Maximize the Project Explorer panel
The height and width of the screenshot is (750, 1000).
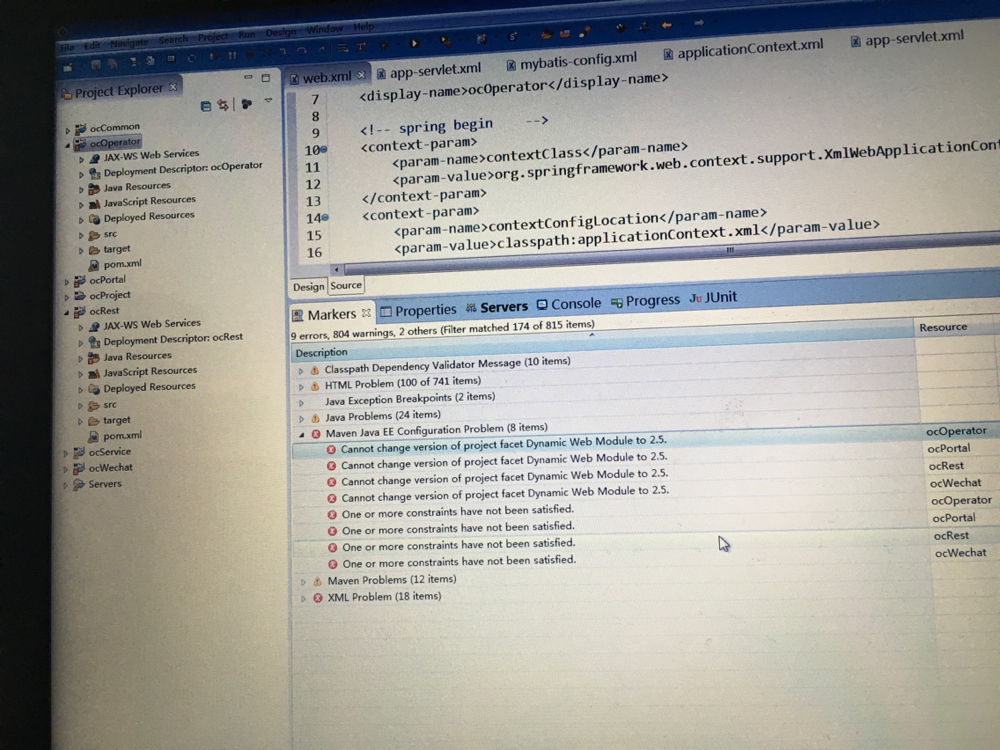pyautogui.click(x=266, y=77)
